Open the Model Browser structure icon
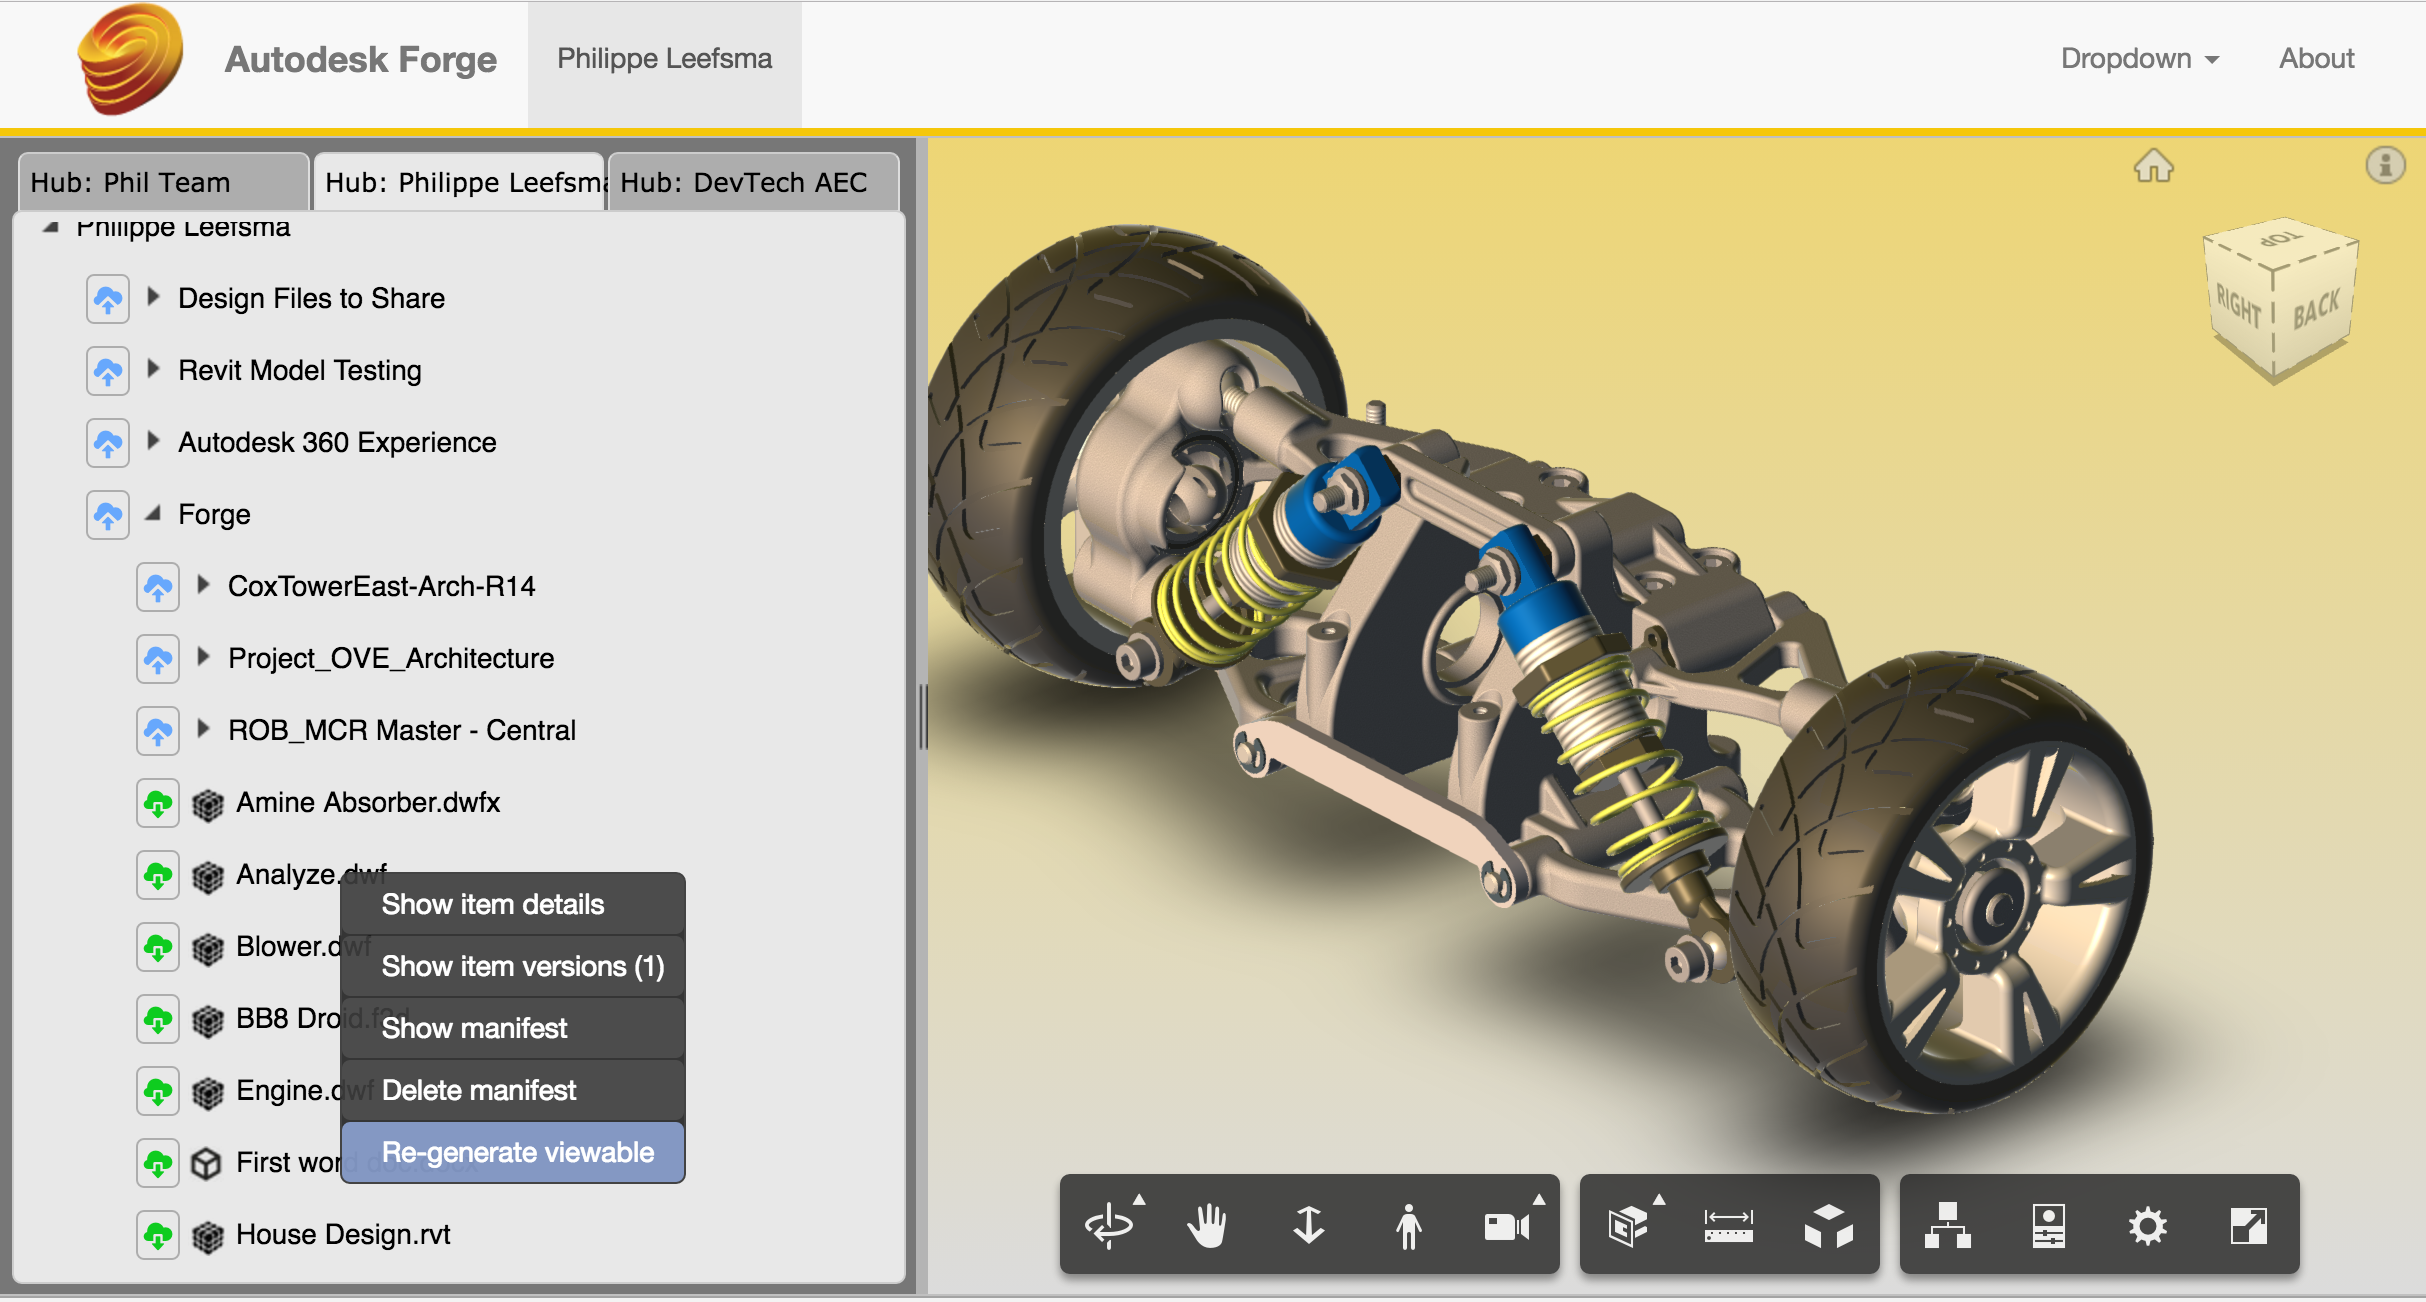 click(1948, 1225)
